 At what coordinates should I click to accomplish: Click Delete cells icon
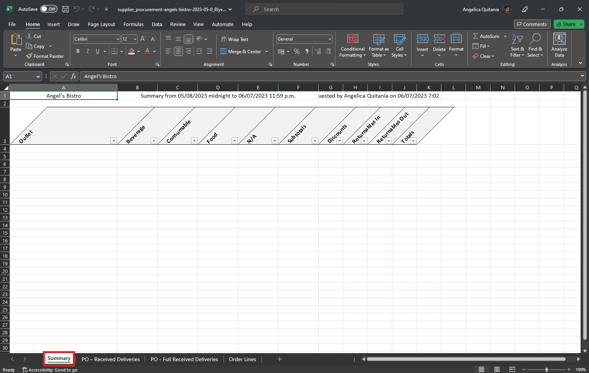pyautogui.click(x=439, y=39)
